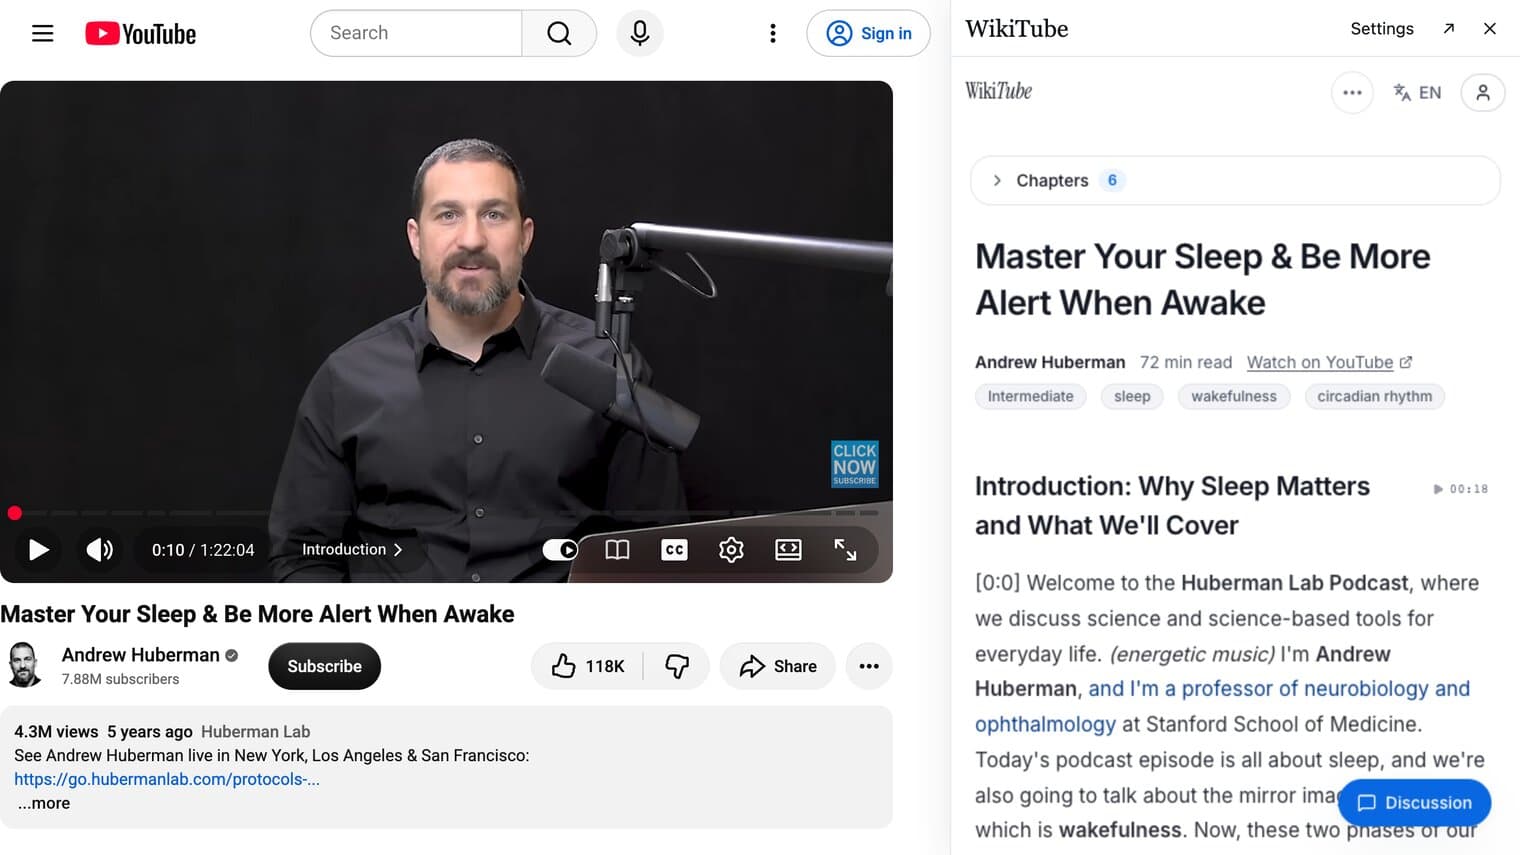Close the WikiTube side panel
Viewport: 1520px width, 855px height.
coord(1489,28)
